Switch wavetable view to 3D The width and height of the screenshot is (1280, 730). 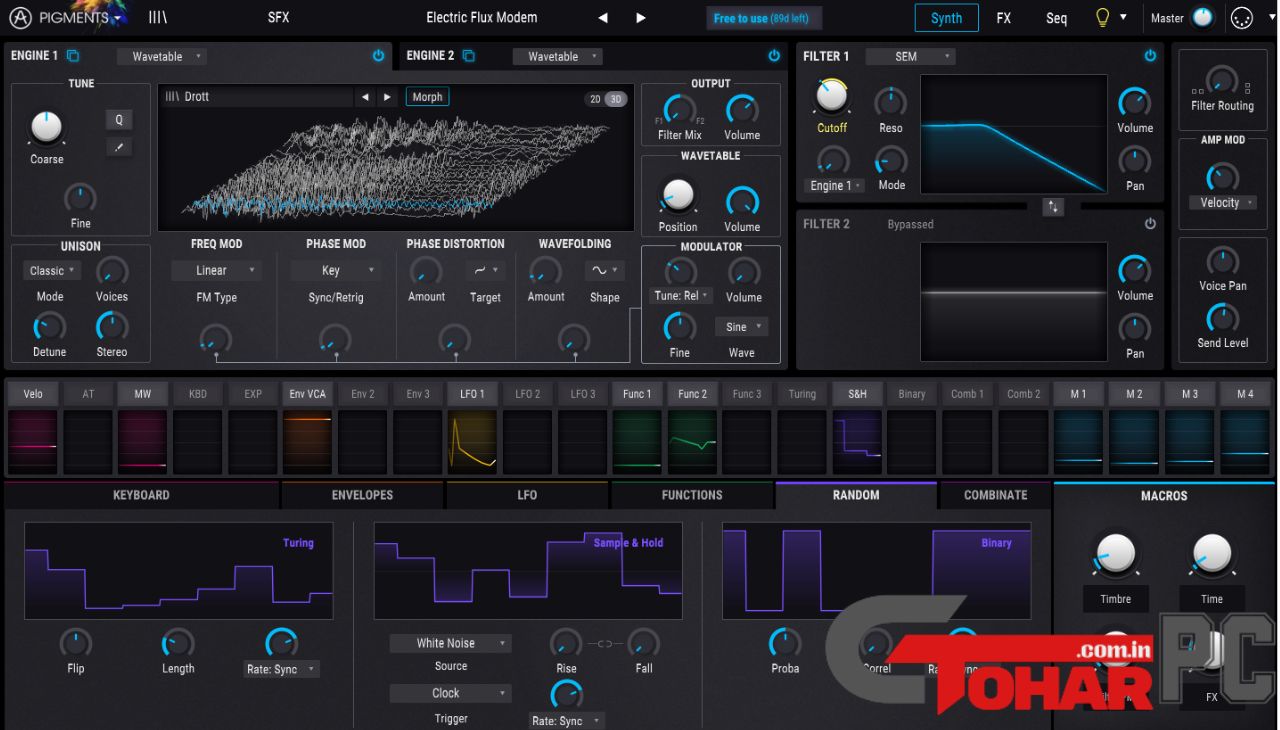point(616,99)
